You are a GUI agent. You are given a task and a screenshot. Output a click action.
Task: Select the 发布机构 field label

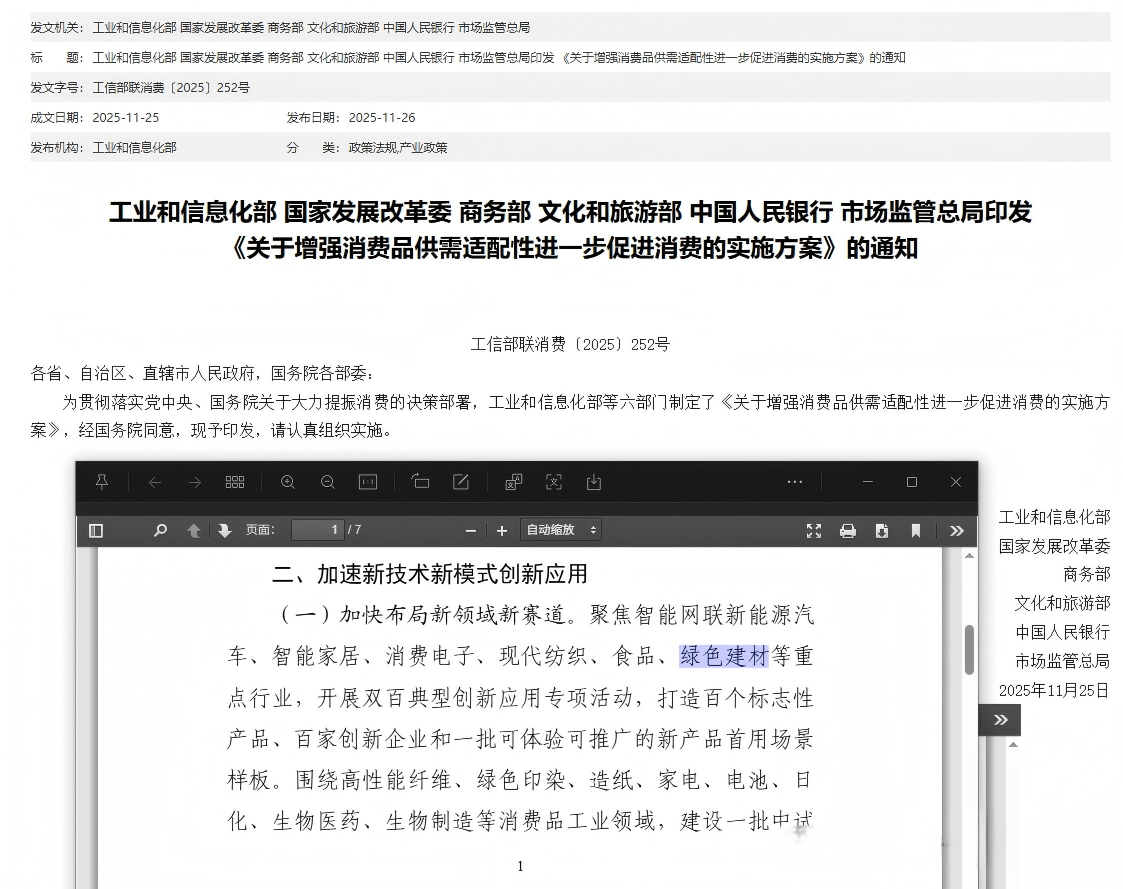click(x=55, y=147)
